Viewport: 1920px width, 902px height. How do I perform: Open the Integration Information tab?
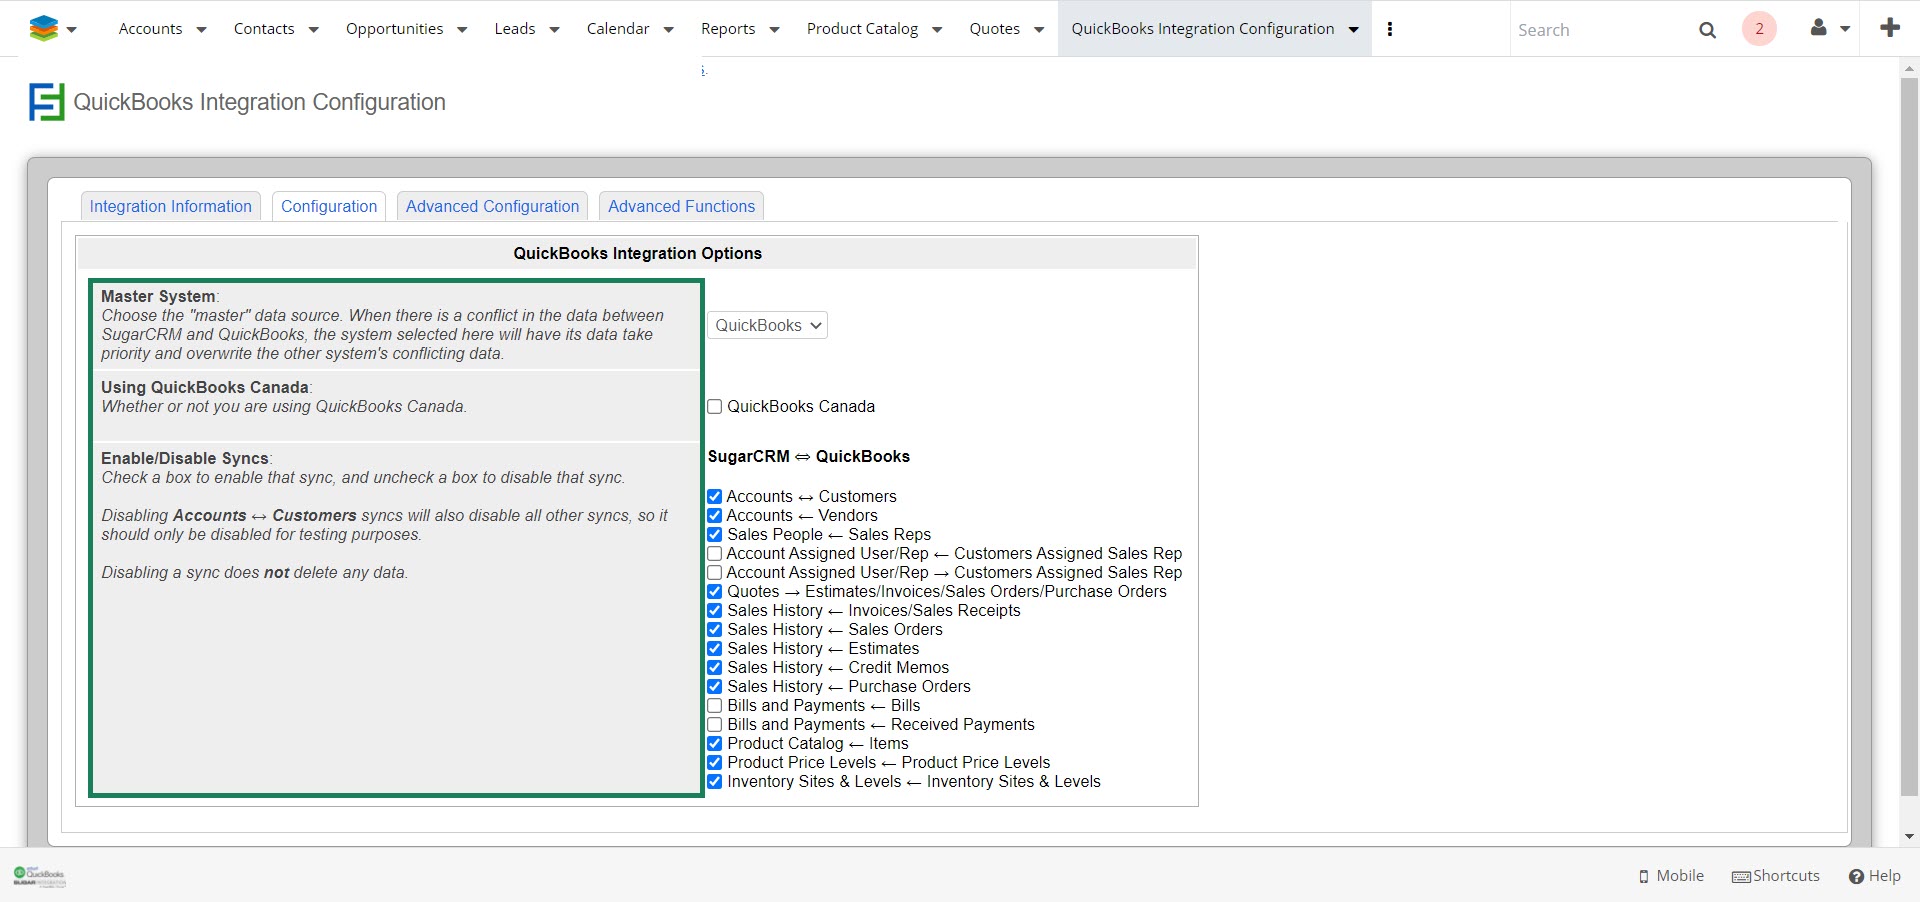171,207
